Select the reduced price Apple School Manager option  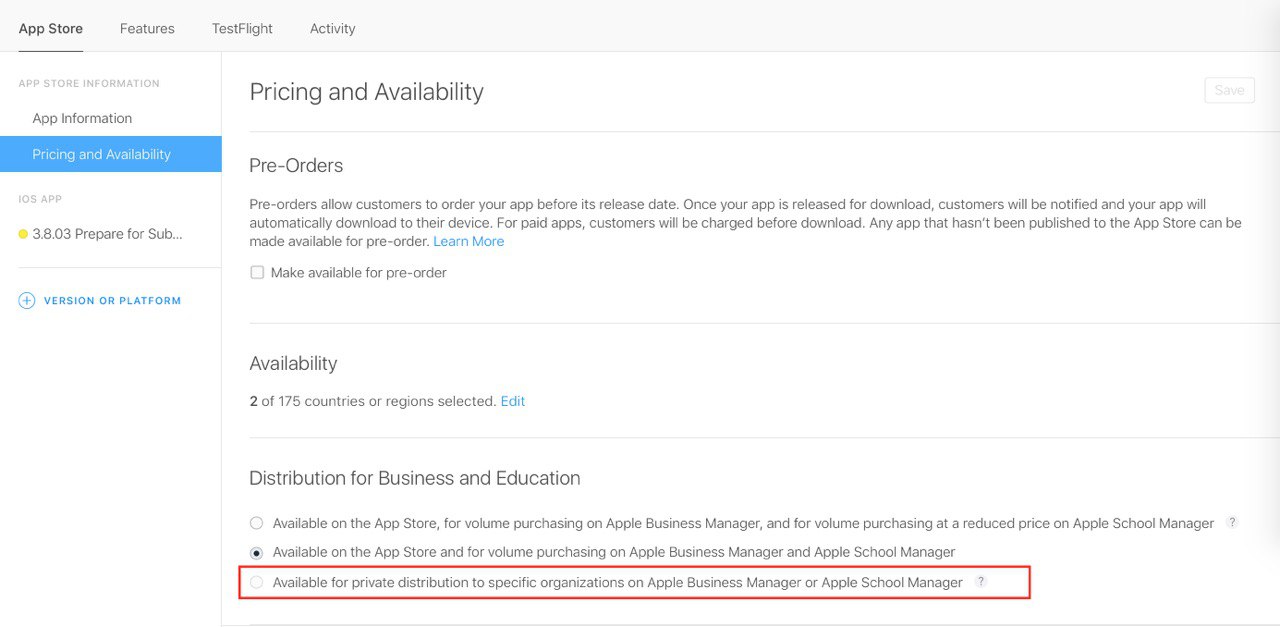[x=257, y=523]
